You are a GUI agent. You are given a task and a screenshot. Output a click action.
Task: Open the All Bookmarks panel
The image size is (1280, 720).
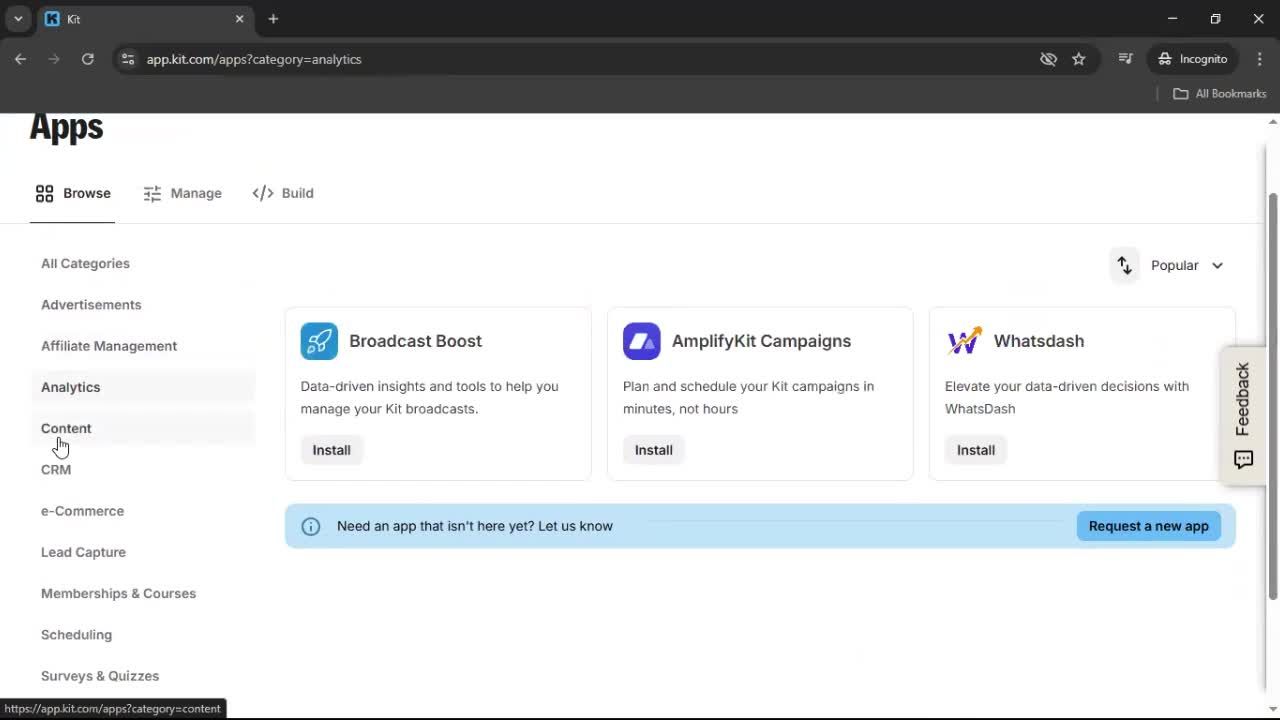pos(1218,93)
